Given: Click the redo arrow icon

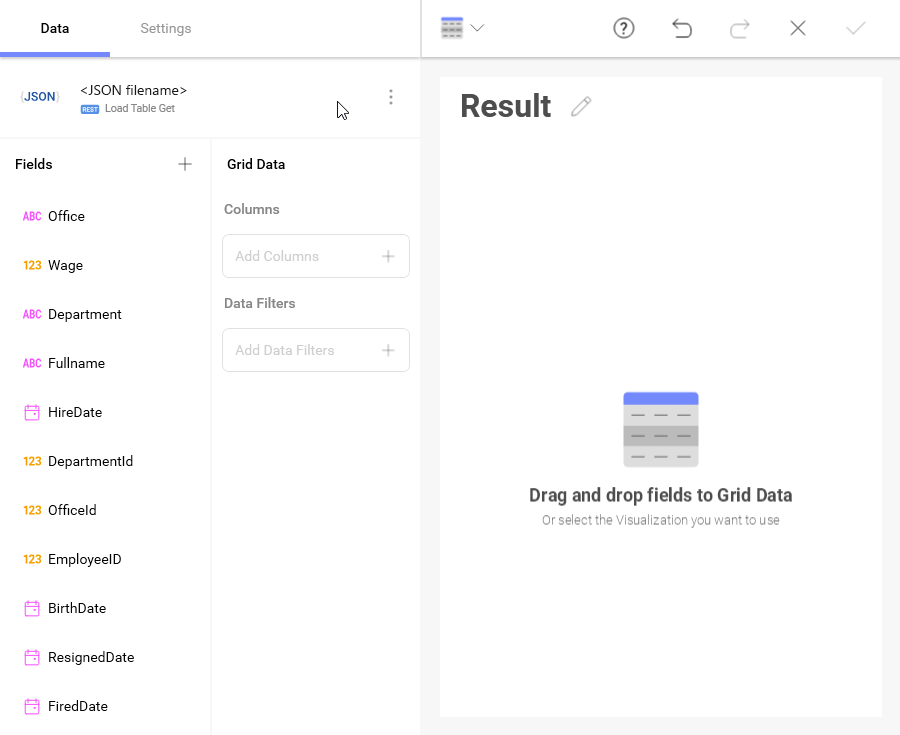Looking at the screenshot, I should tap(740, 28).
